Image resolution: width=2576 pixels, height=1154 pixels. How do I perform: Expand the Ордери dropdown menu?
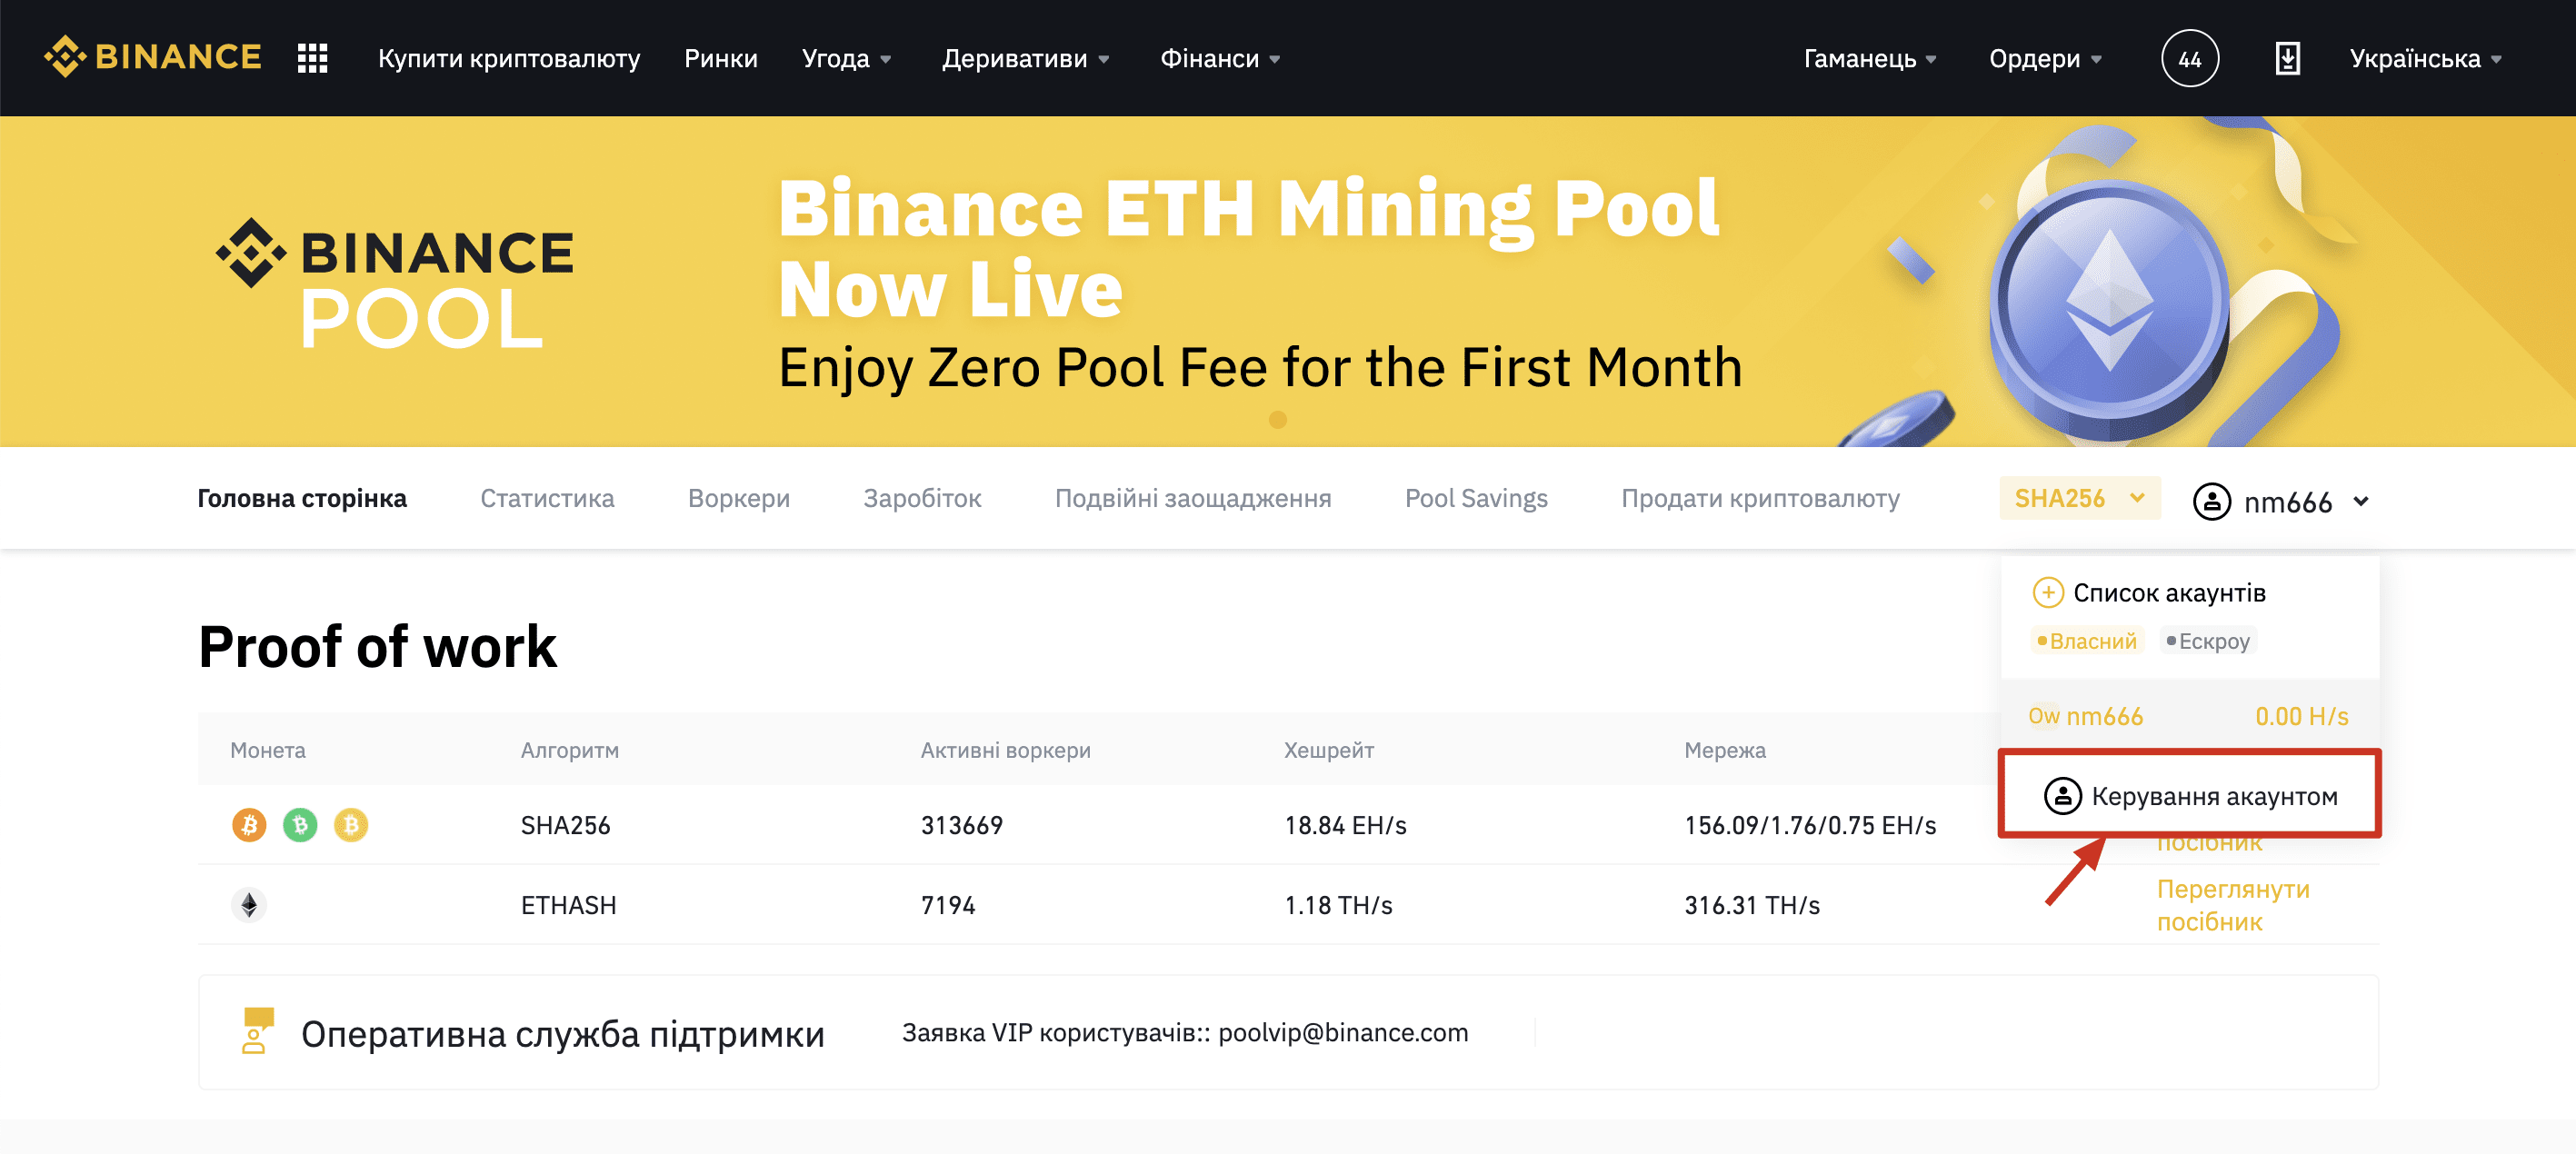pos(2045,59)
